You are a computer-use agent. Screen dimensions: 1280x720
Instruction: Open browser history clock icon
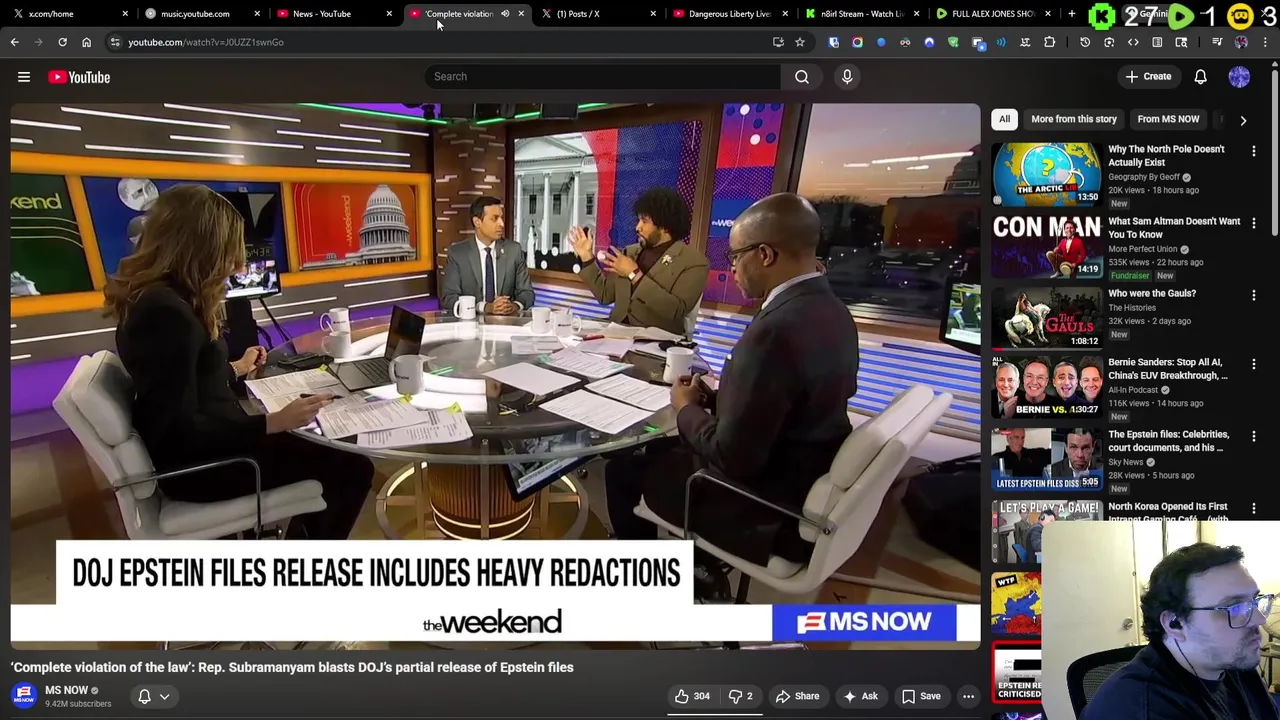[x=1085, y=42]
